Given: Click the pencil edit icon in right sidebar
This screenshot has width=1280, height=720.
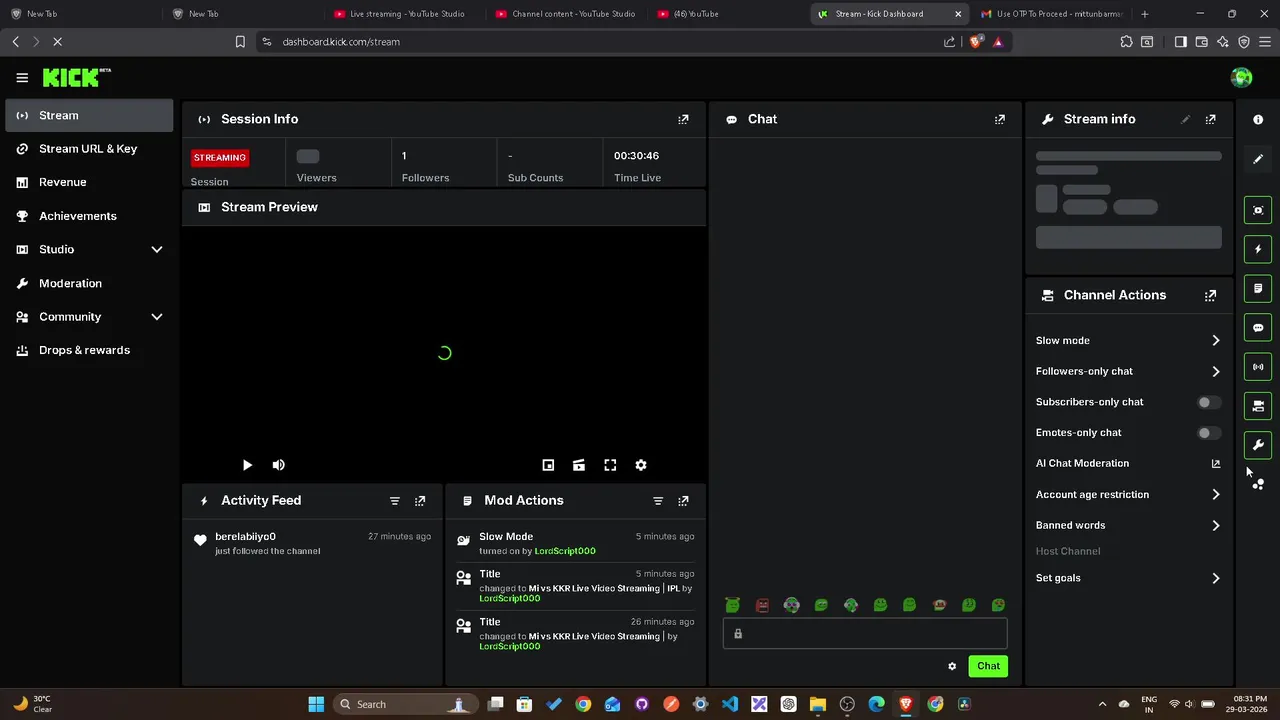Looking at the screenshot, I should 1258,159.
